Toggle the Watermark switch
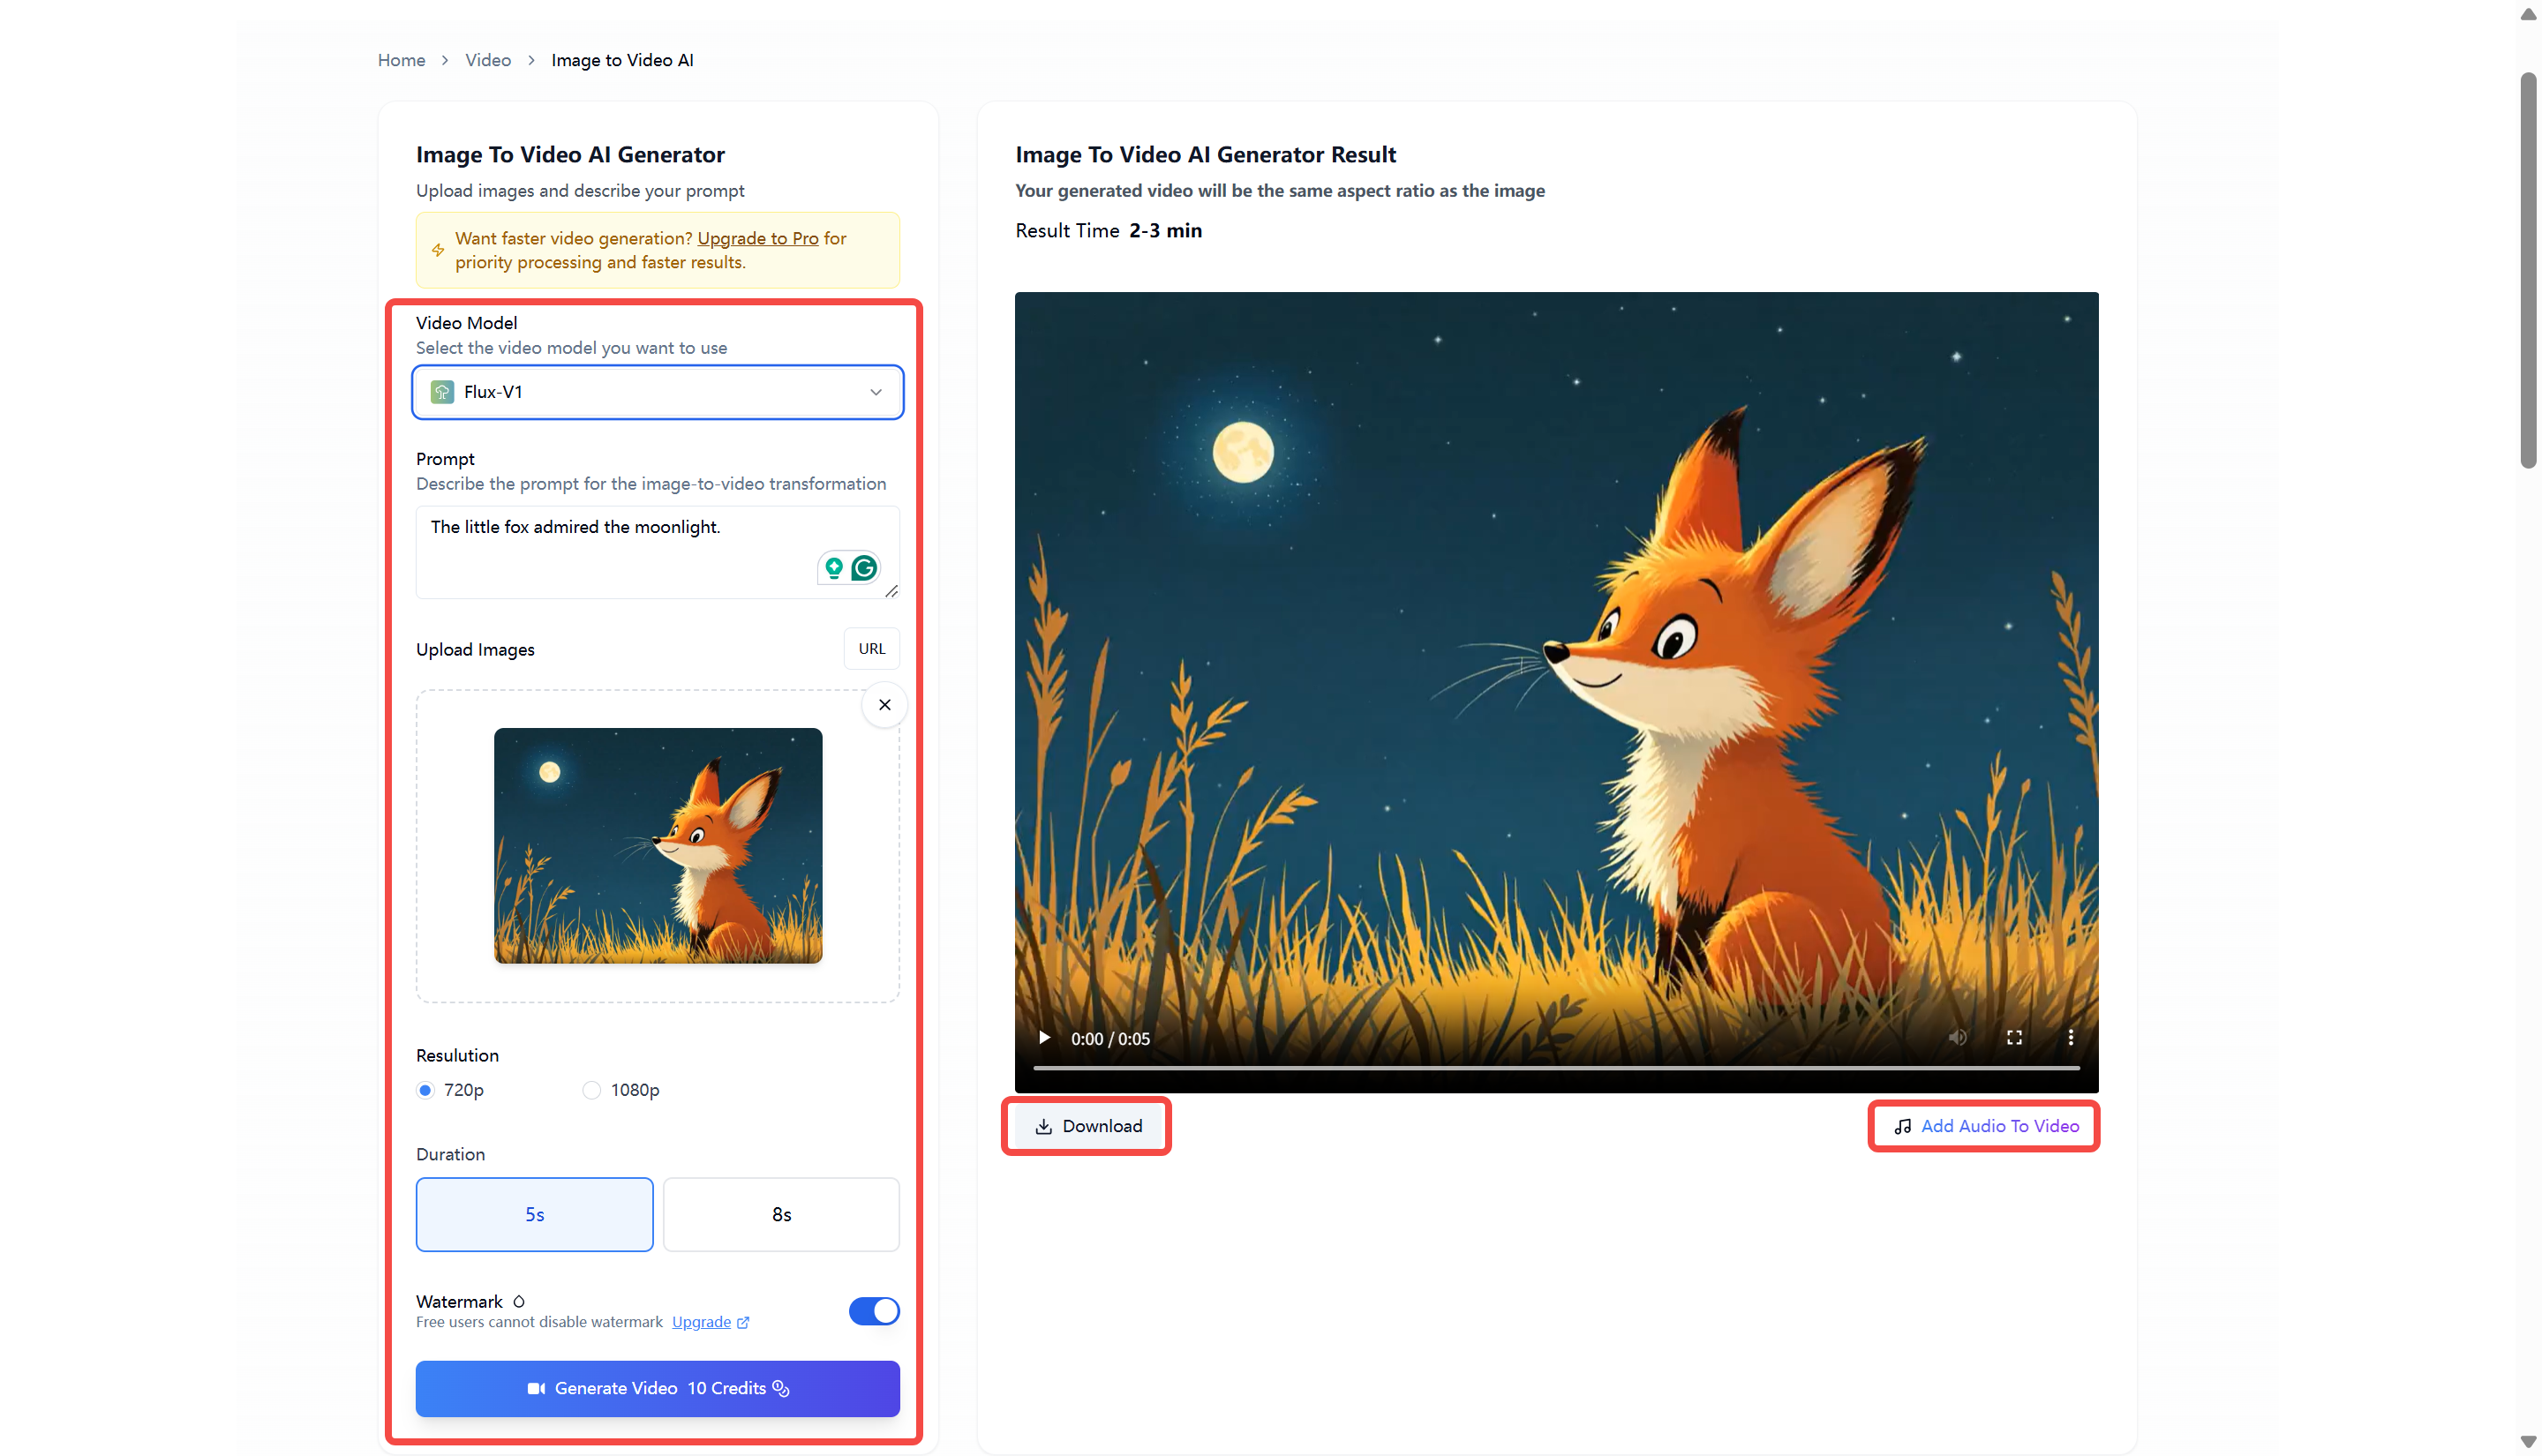This screenshot has width=2542, height=1456. point(873,1311)
